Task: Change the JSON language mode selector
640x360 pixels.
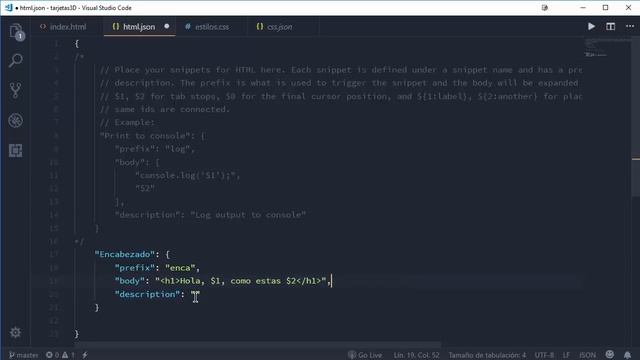Action: [587, 355]
